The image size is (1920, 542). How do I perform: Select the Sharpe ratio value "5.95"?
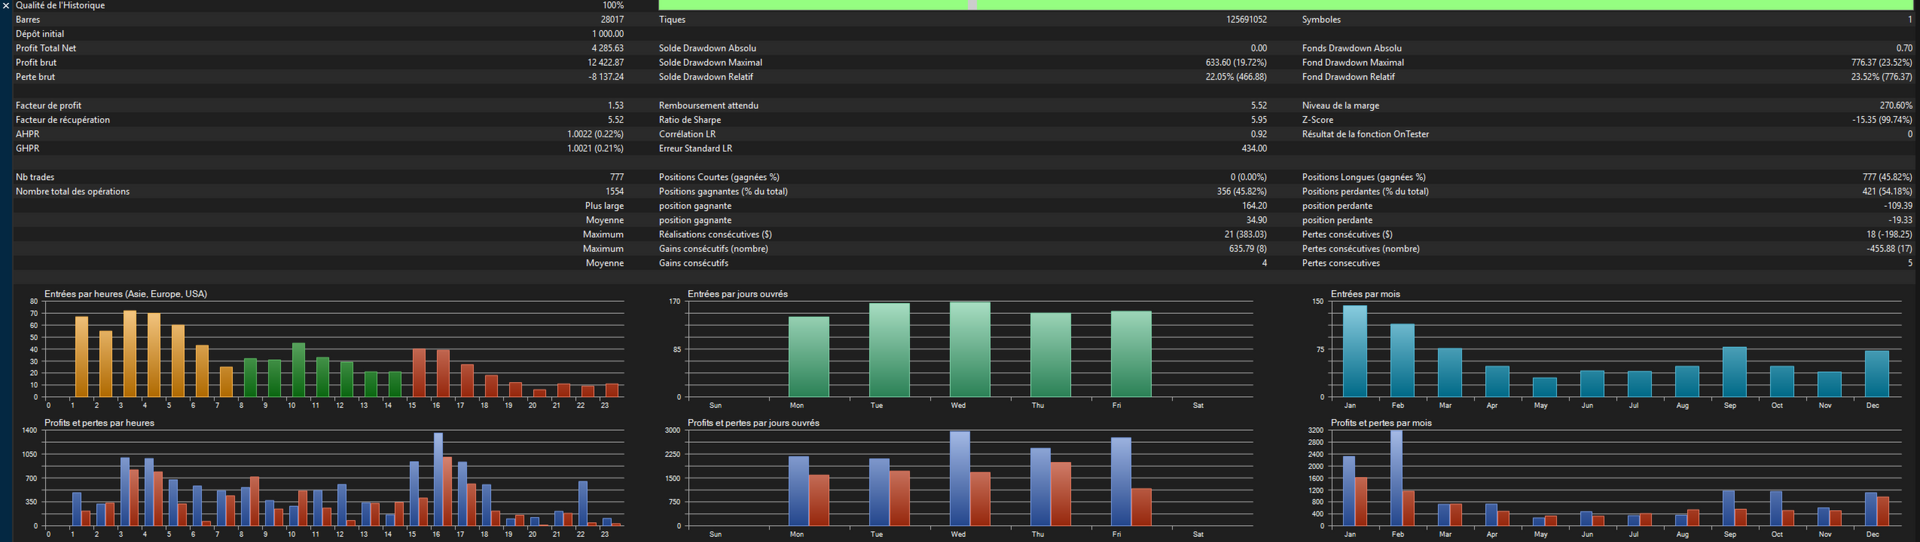coord(1259,120)
